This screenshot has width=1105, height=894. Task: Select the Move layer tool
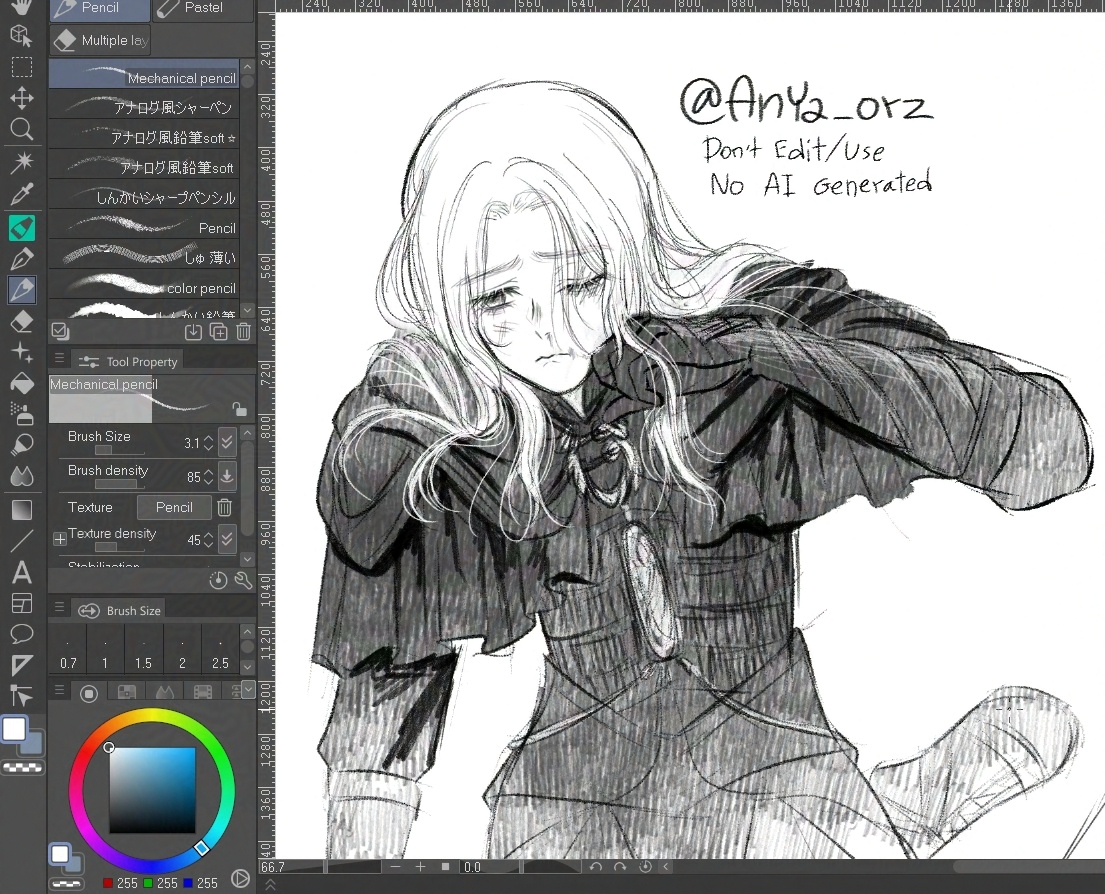click(22, 98)
